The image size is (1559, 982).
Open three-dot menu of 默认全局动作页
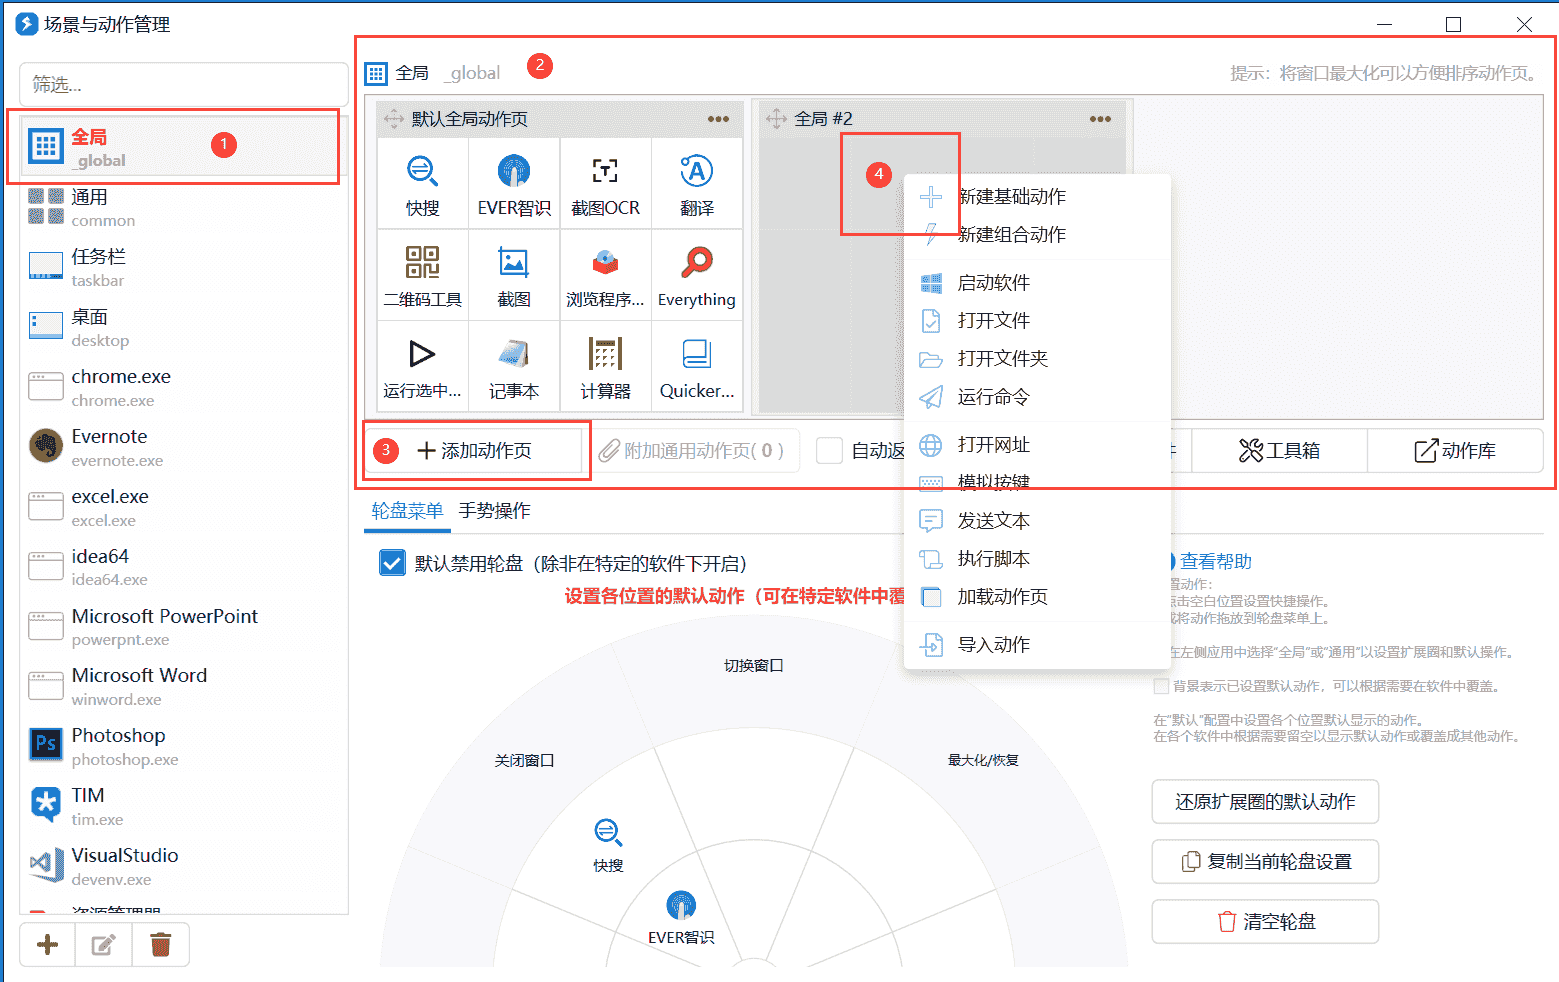[x=718, y=119]
